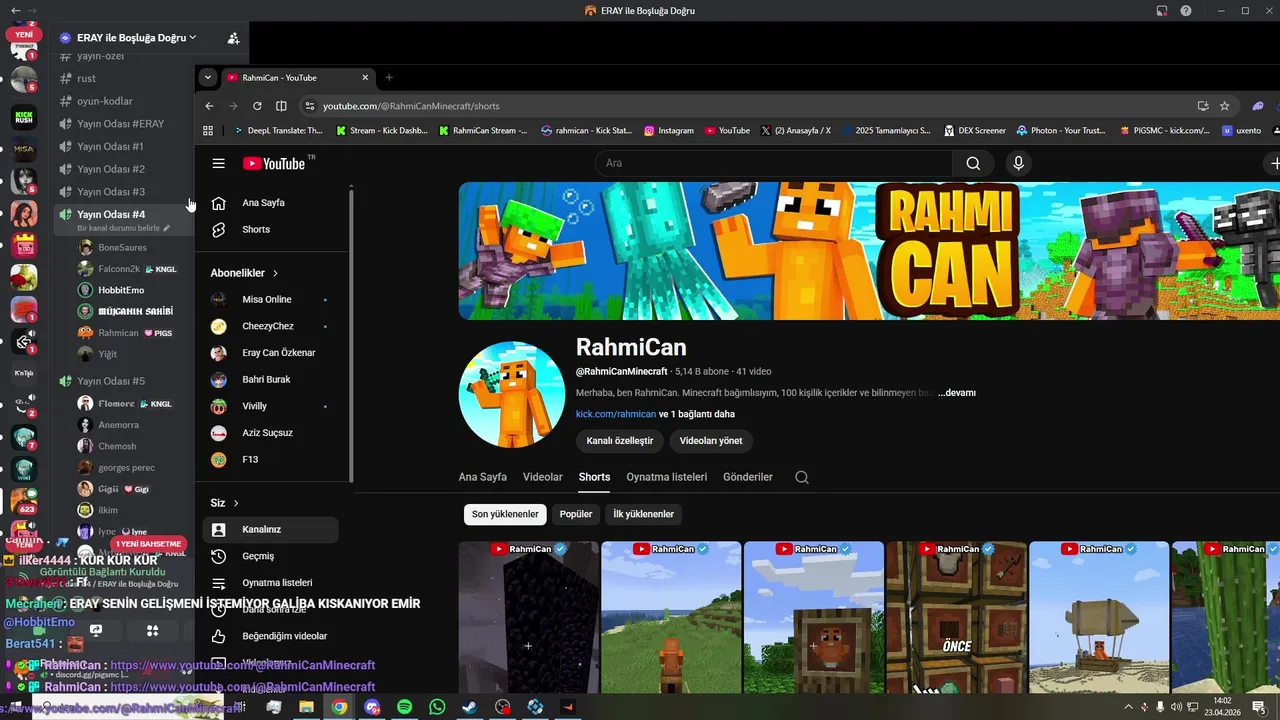The image size is (1280, 720).
Task: Open ERAY ile Boşluğa Doğru server dropdown
Action: click(x=136, y=38)
